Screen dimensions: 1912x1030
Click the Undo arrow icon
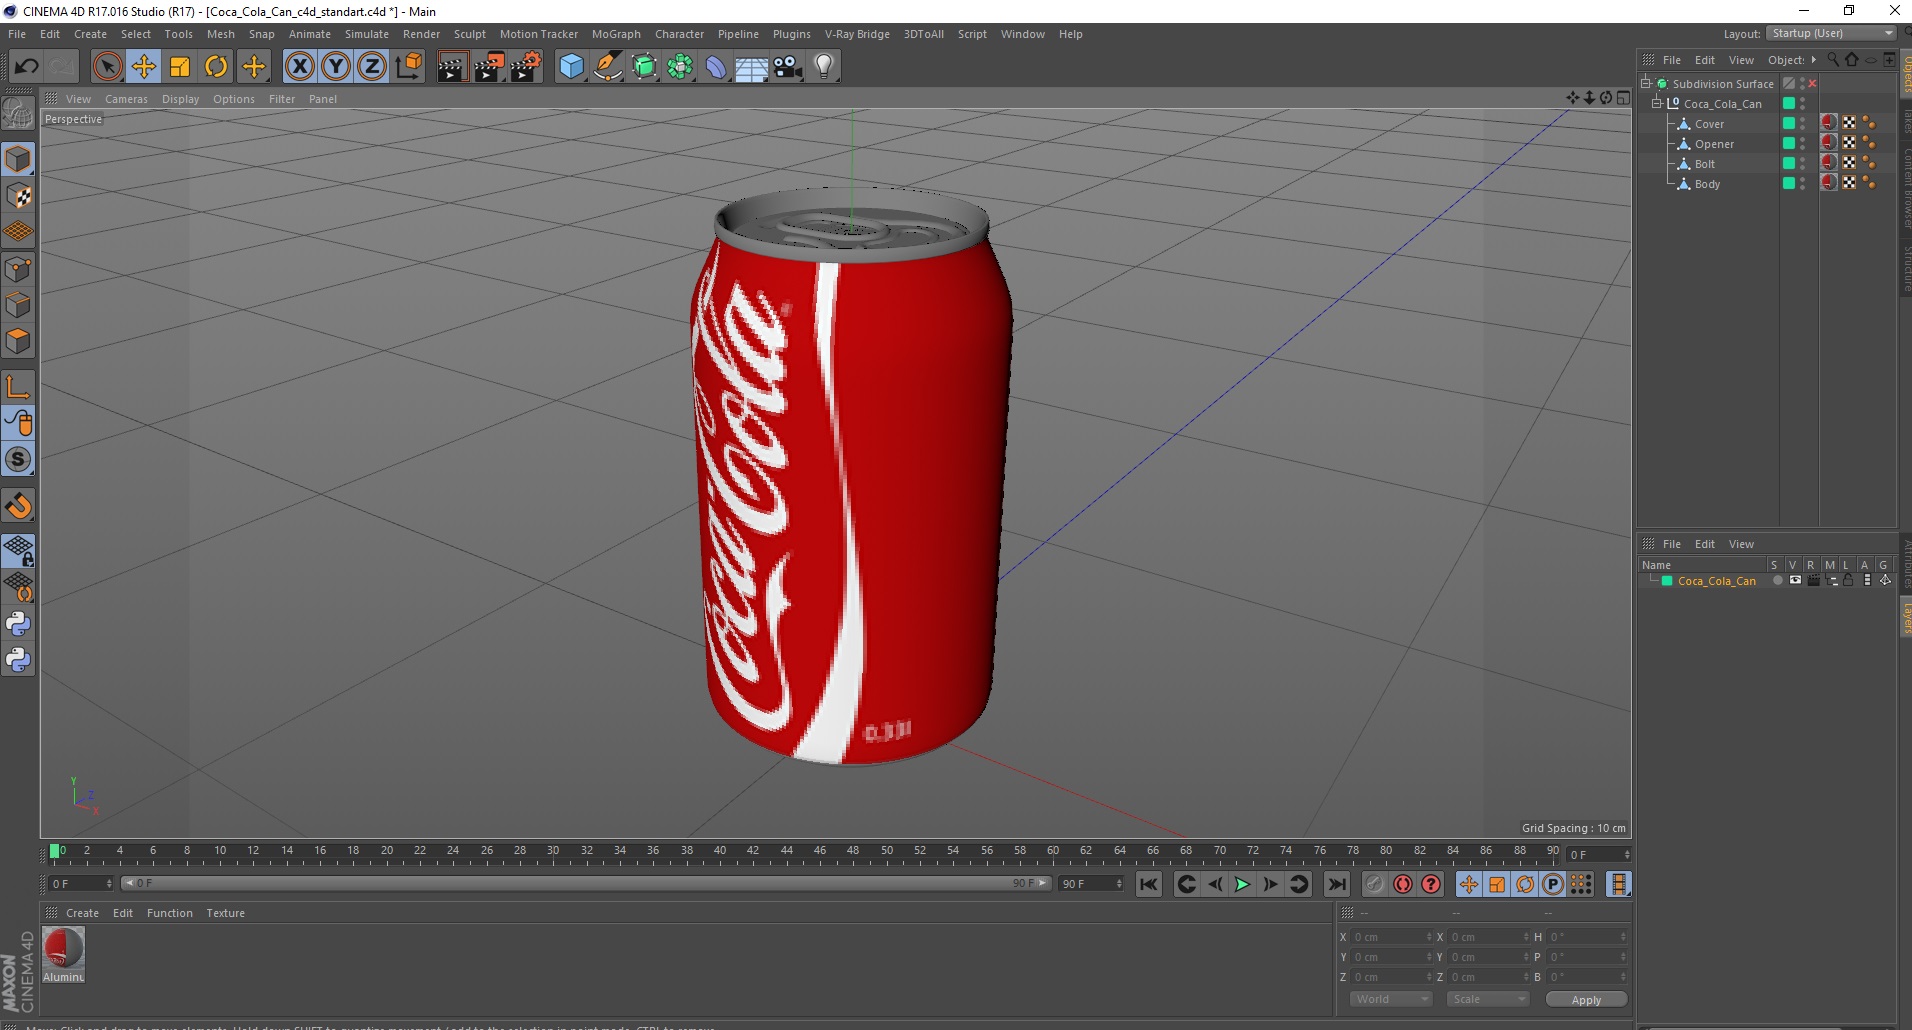[x=27, y=67]
